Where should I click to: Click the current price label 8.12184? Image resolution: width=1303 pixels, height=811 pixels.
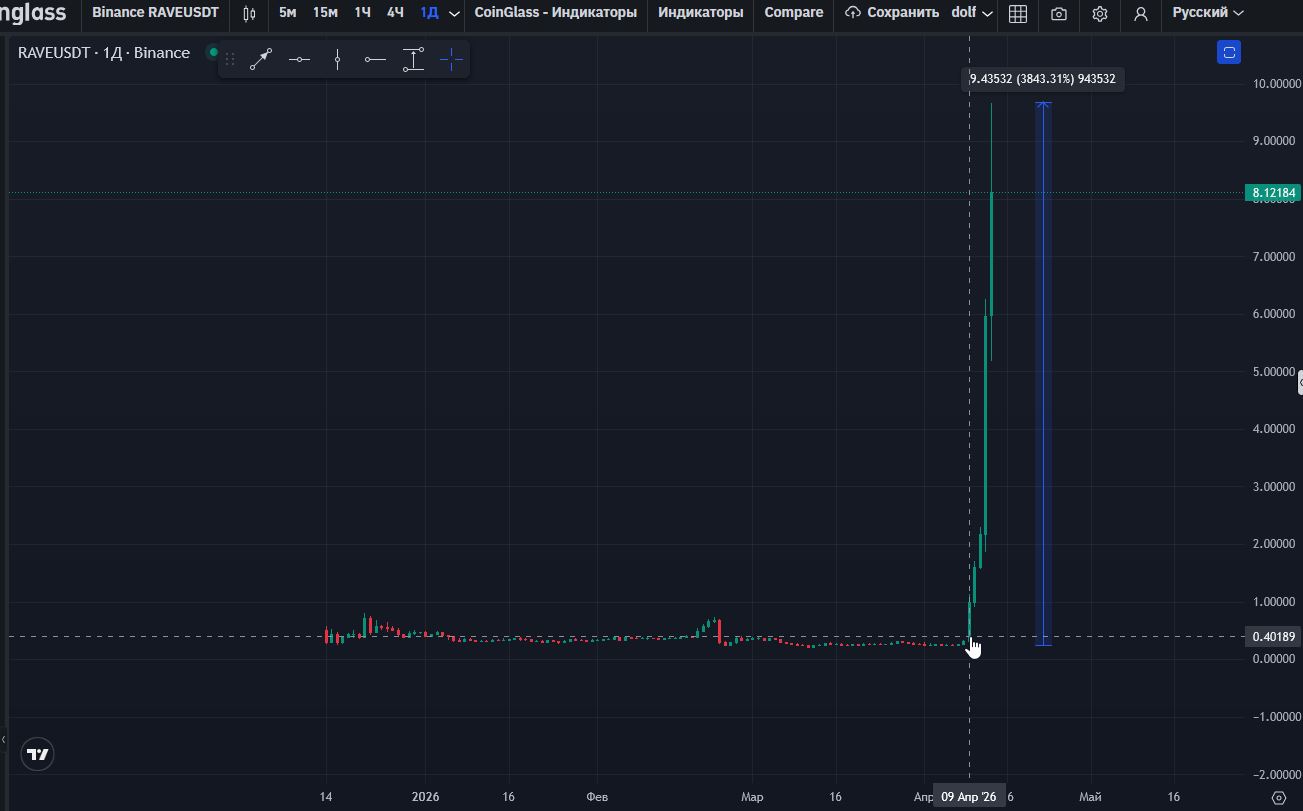click(x=1273, y=193)
